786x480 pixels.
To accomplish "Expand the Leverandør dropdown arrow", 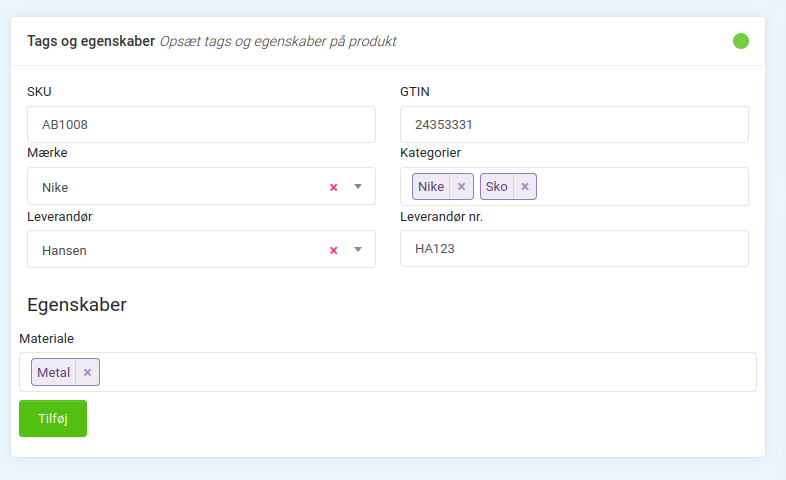I will pyautogui.click(x=358, y=250).
